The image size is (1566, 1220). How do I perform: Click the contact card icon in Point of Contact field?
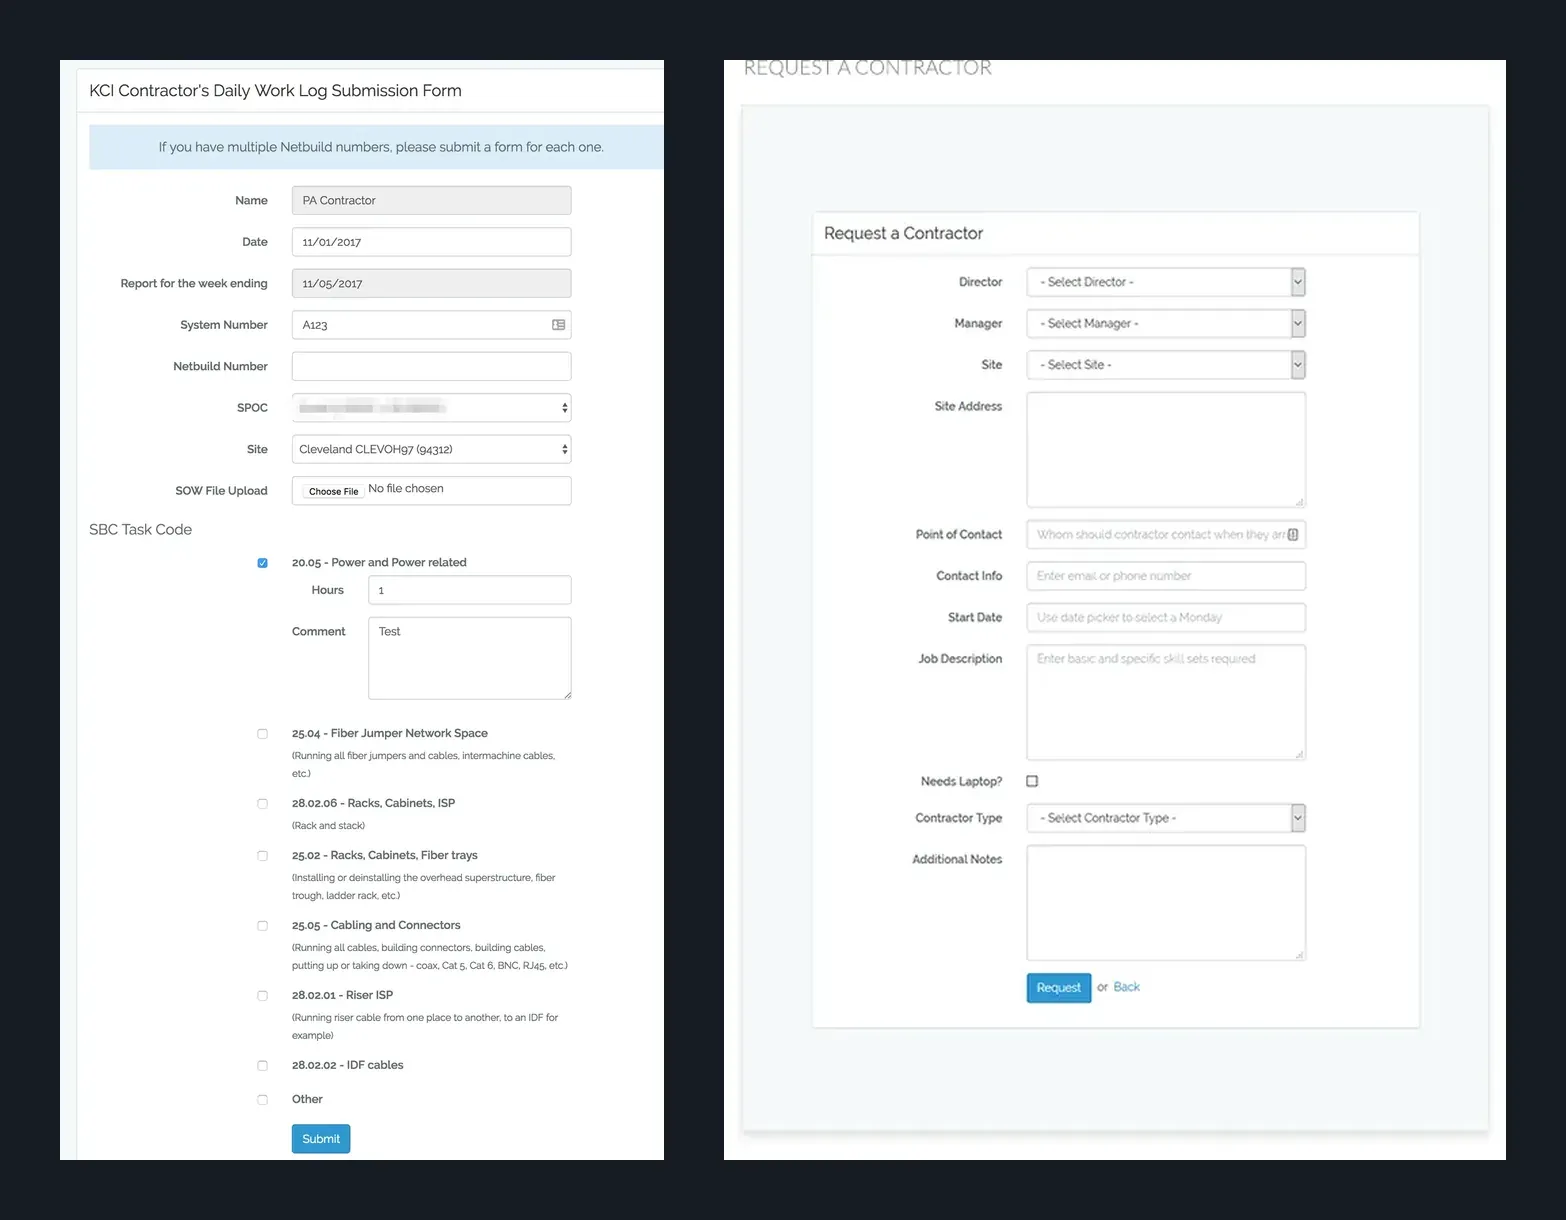point(1293,535)
